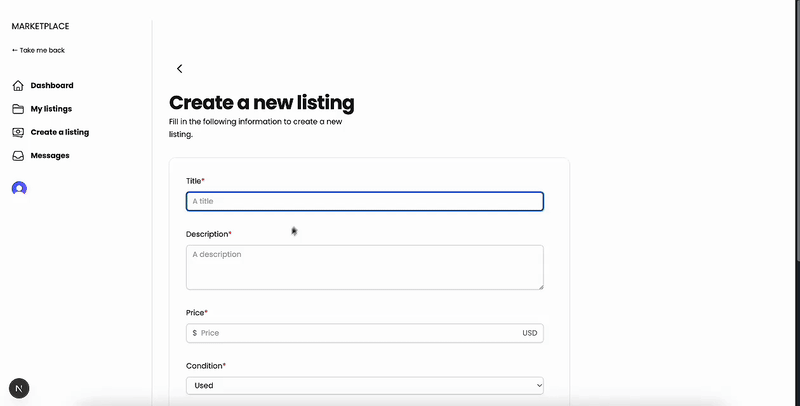Click the Description field label
This screenshot has width=800, height=406.
[x=207, y=234]
